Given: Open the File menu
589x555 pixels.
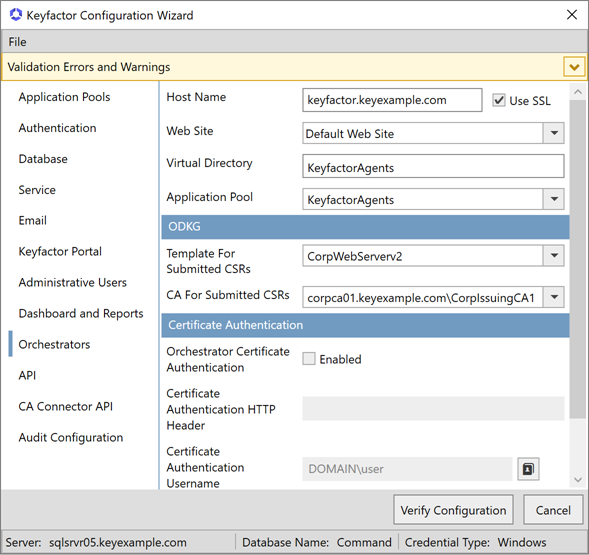Looking at the screenshot, I should 18,42.
